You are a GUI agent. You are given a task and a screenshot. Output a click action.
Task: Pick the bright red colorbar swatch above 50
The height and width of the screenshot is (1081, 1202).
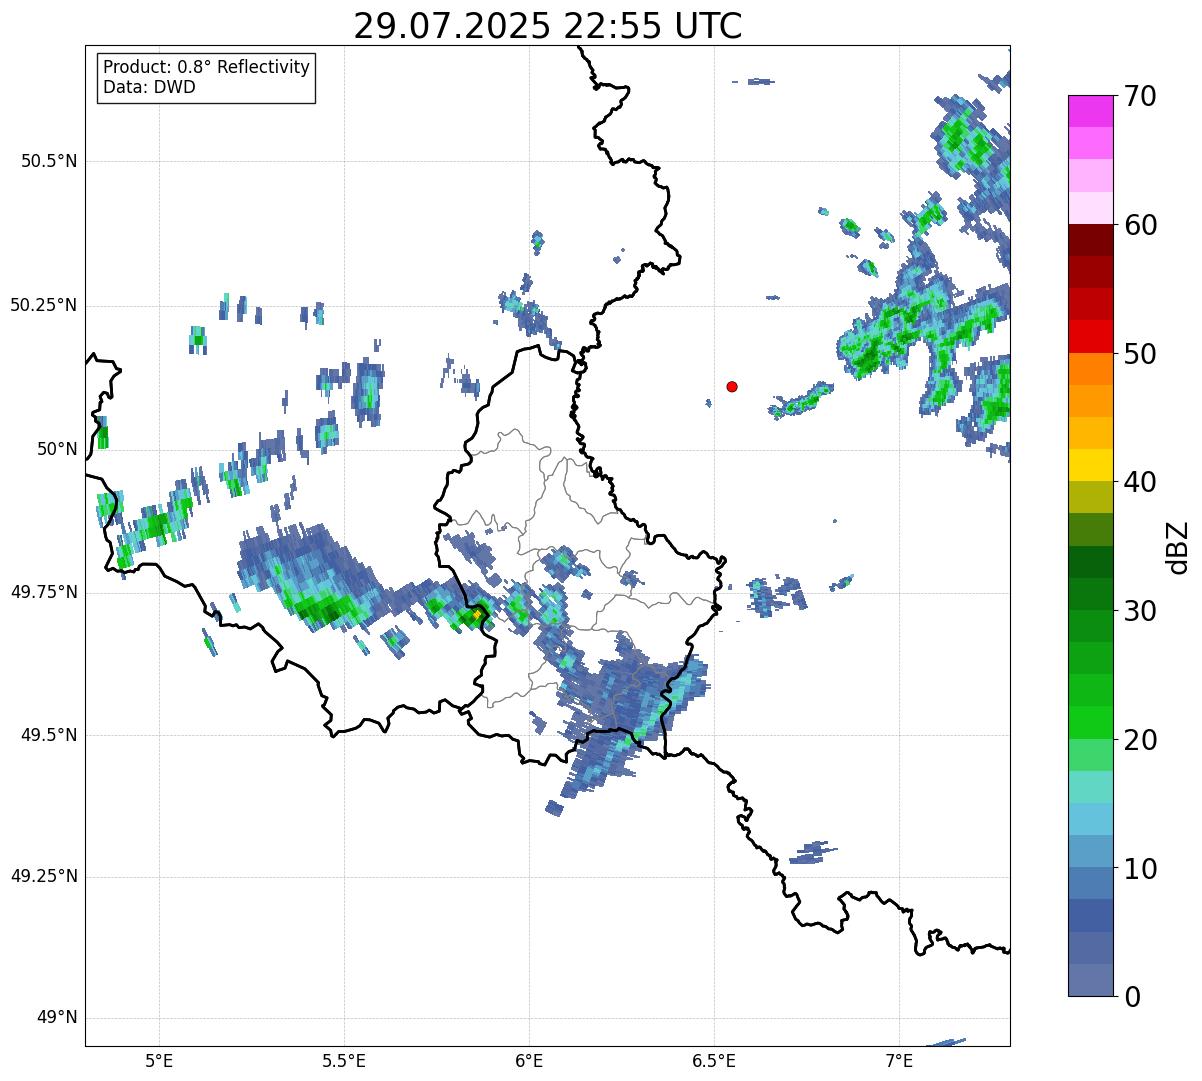1090,337
